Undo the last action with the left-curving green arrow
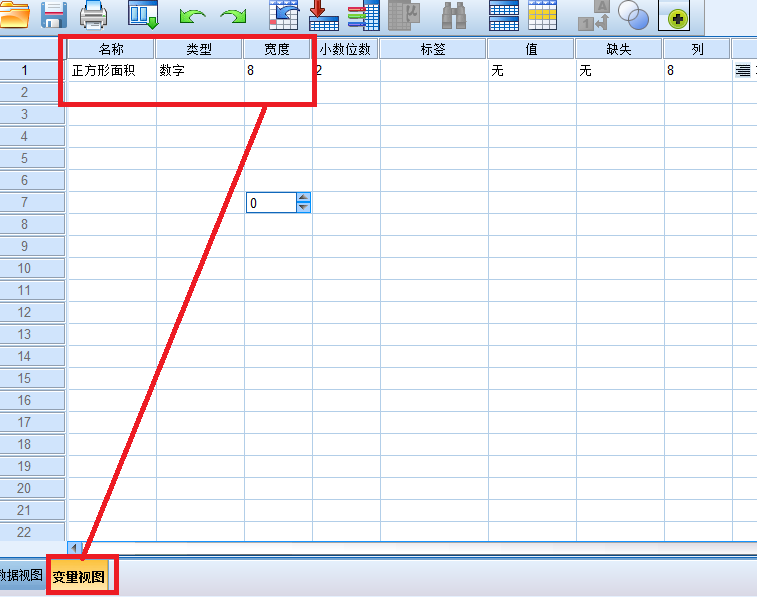The image size is (757, 597). click(x=192, y=16)
